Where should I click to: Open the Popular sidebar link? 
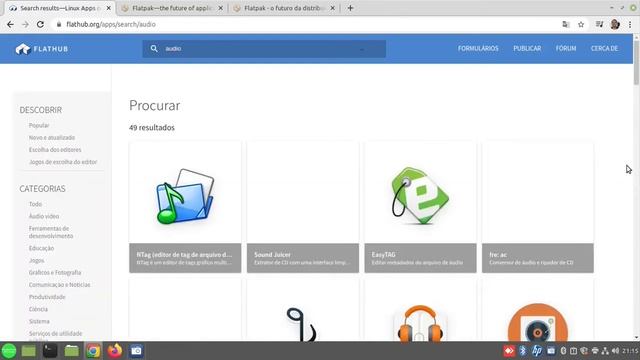pos(39,125)
